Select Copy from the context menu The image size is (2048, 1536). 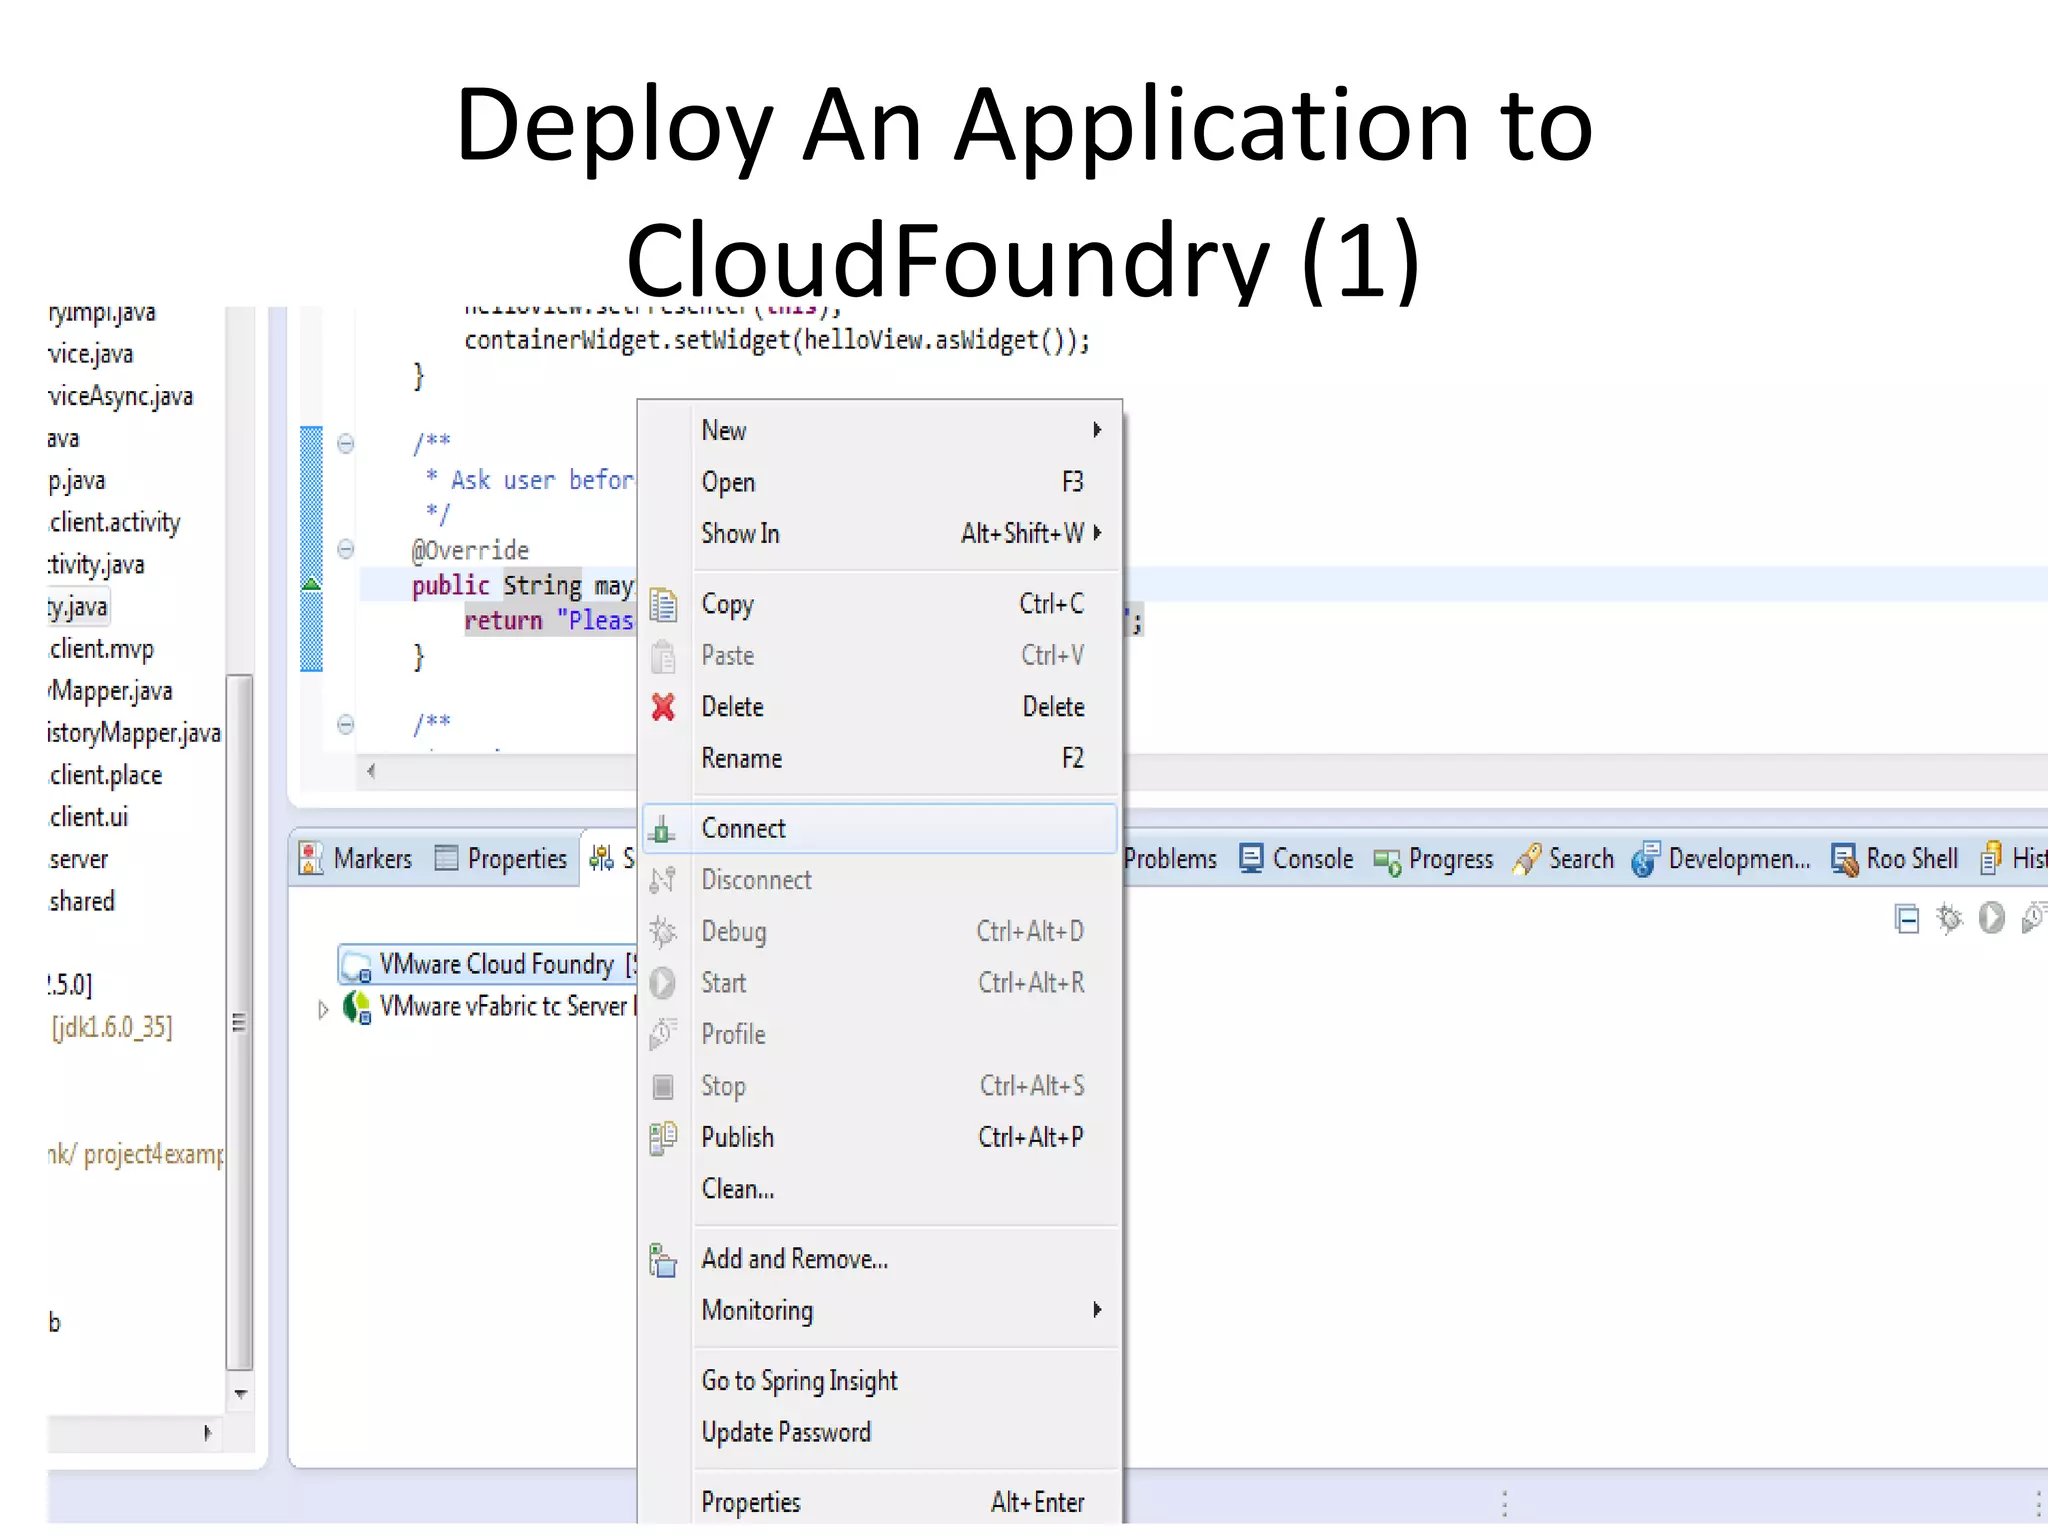879,604
